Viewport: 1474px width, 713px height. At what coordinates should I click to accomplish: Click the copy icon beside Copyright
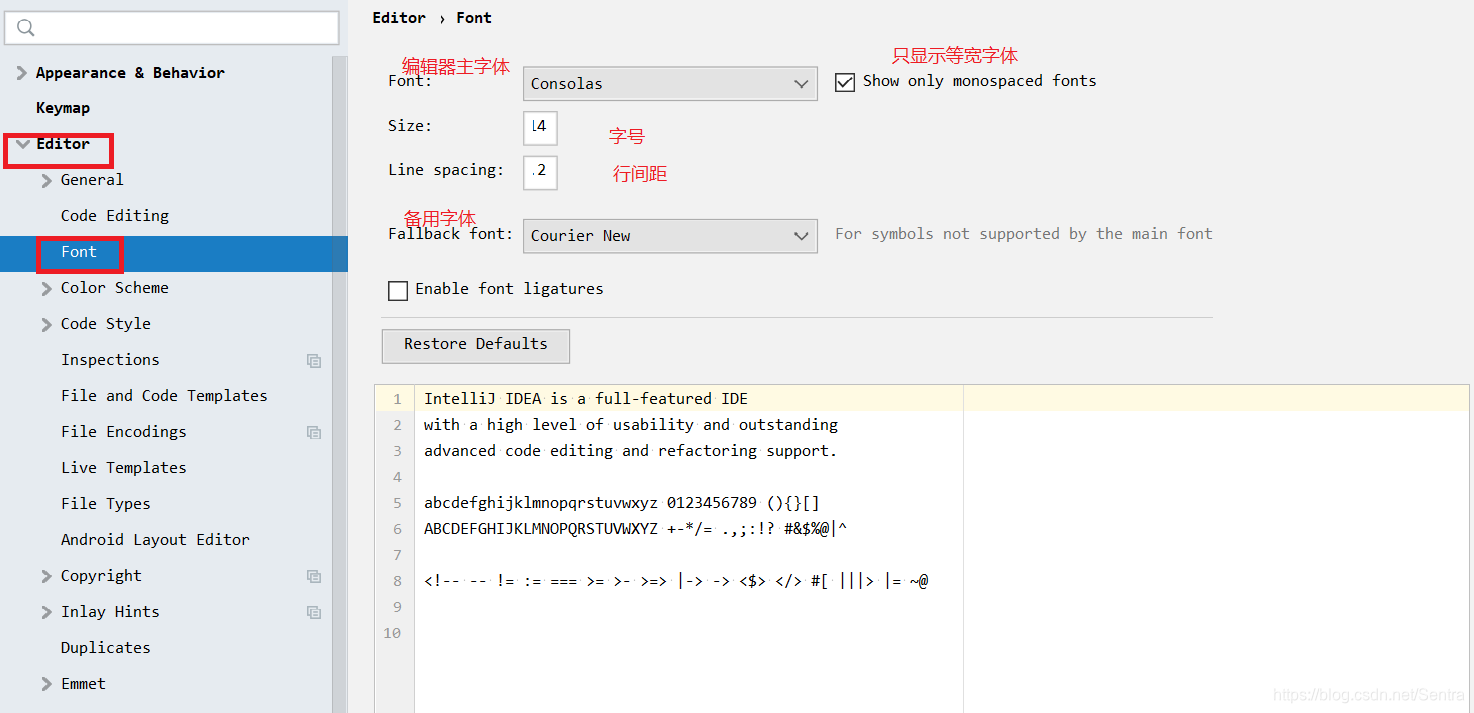(x=314, y=577)
